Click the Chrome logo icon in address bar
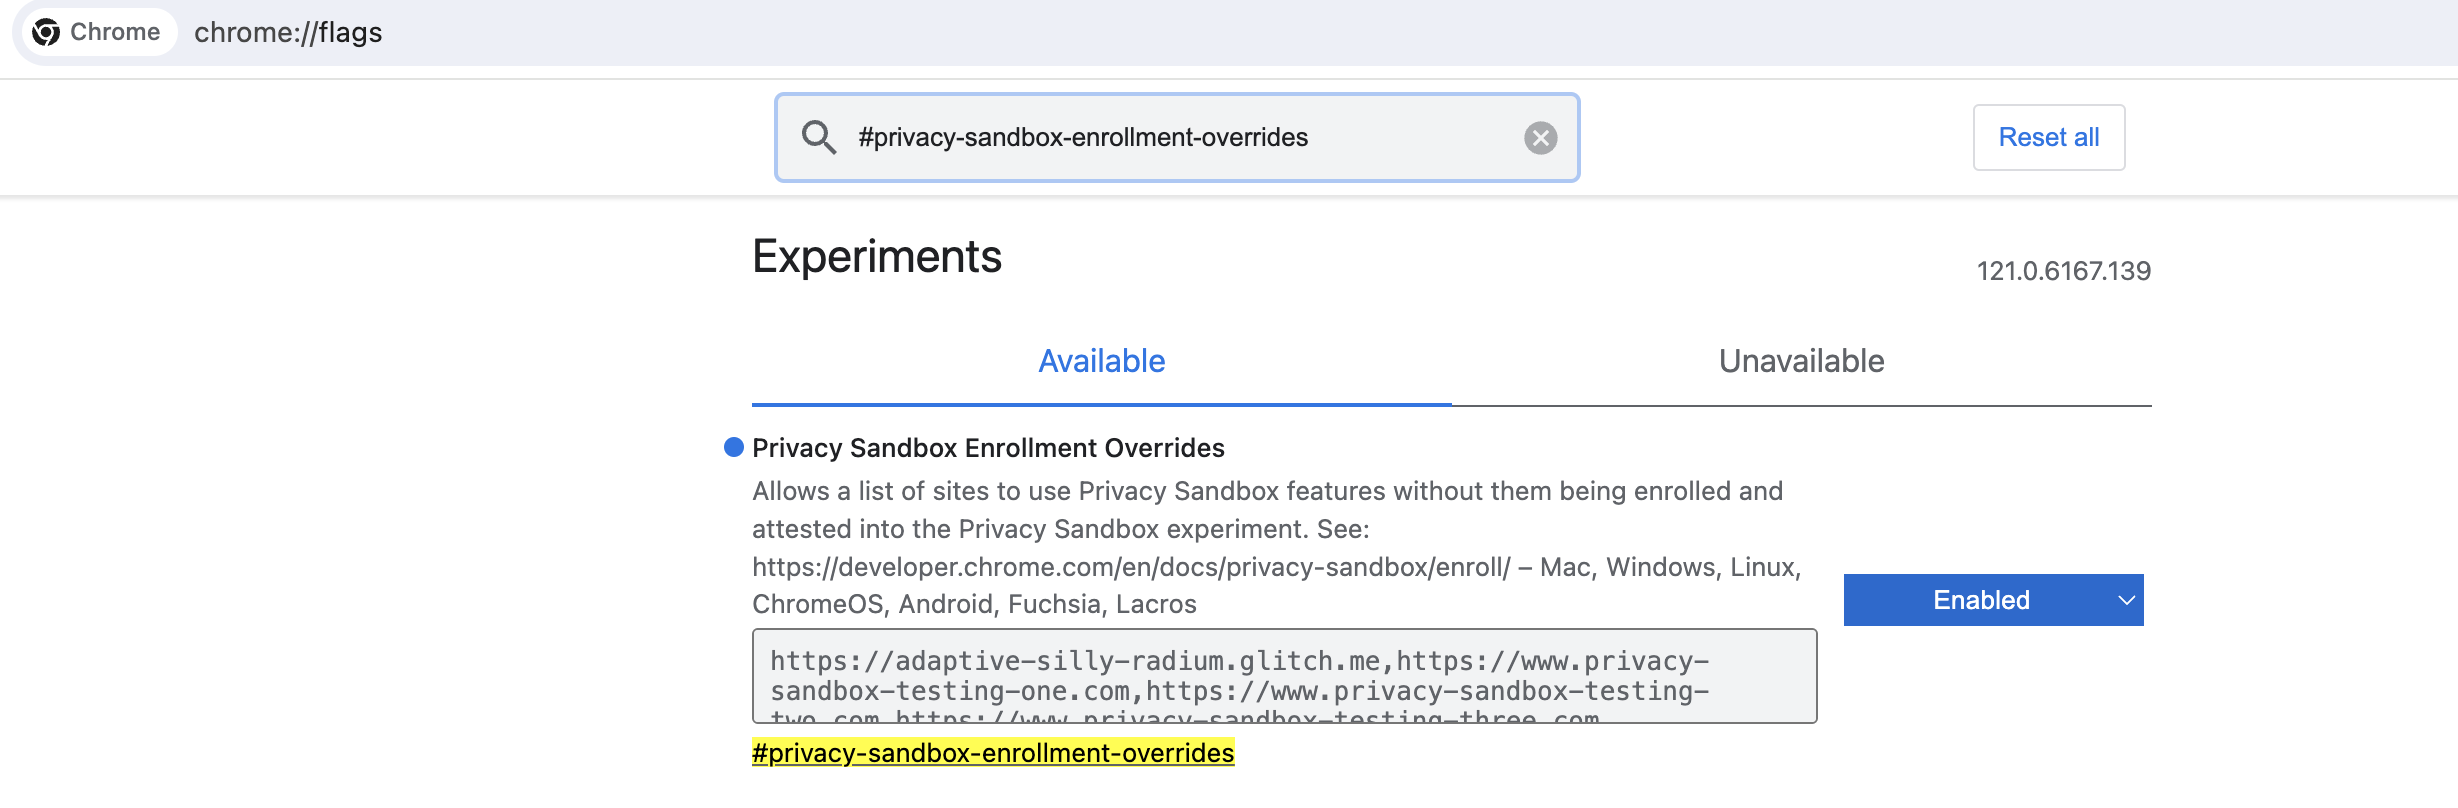 (x=46, y=32)
